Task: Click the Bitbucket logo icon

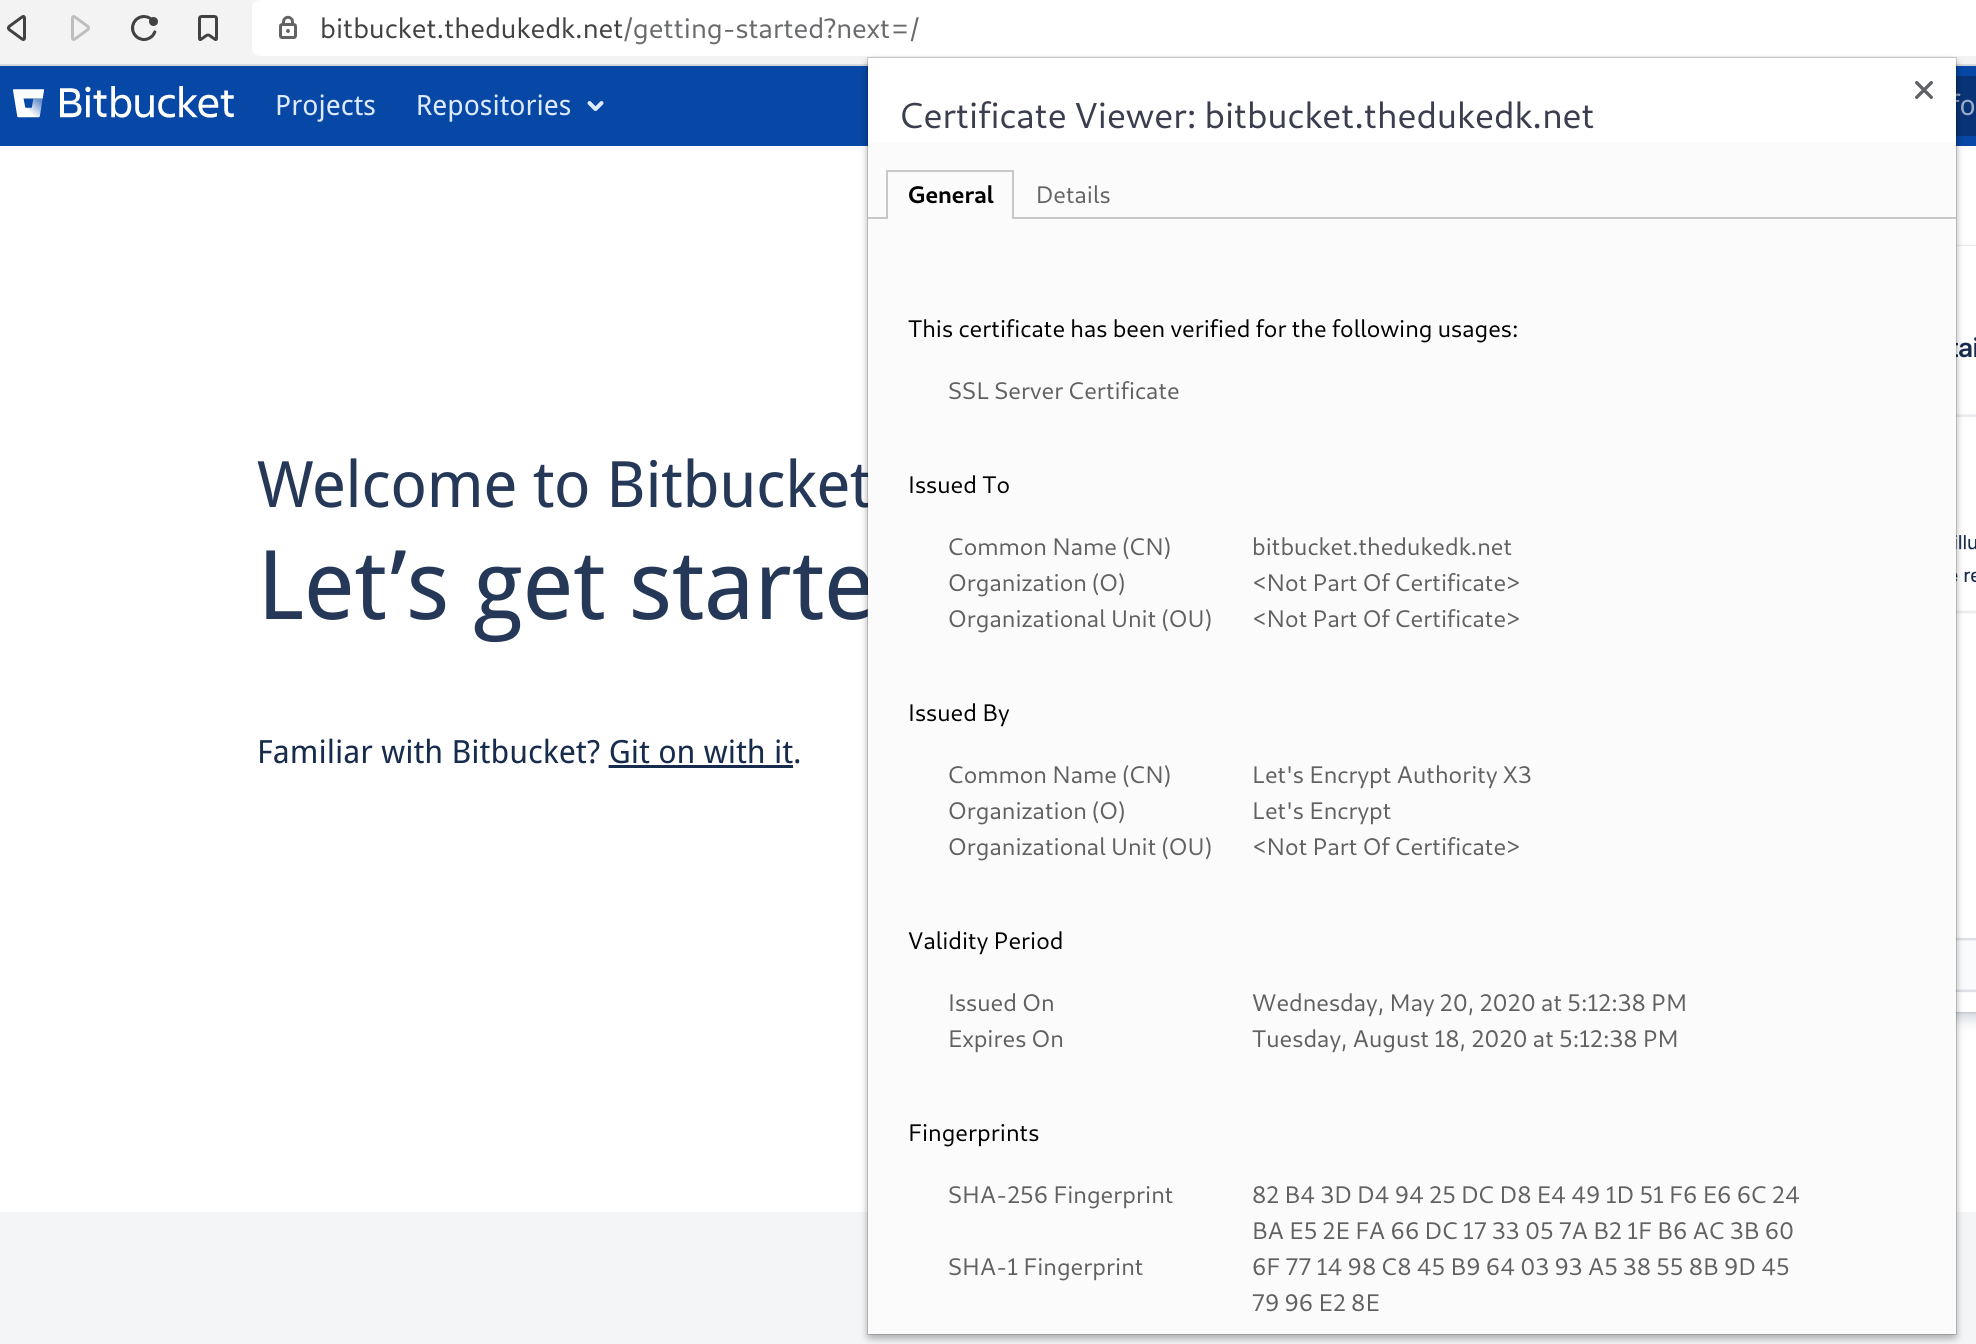Action: tap(29, 103)
